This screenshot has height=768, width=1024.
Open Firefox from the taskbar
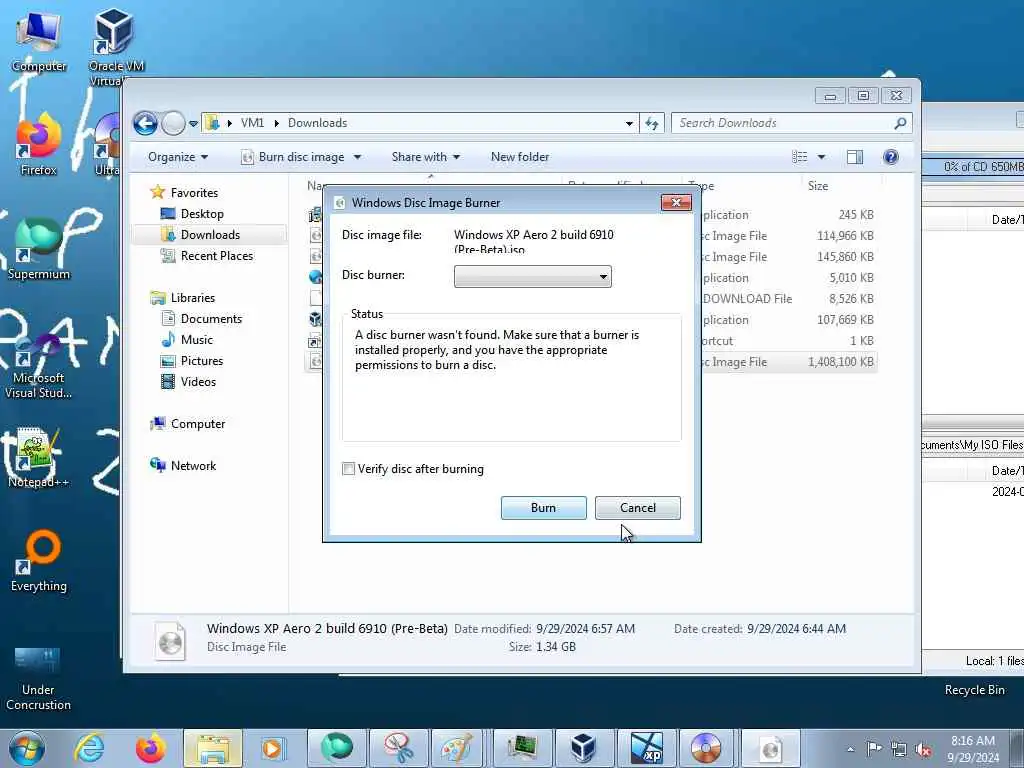click(150, 748)
